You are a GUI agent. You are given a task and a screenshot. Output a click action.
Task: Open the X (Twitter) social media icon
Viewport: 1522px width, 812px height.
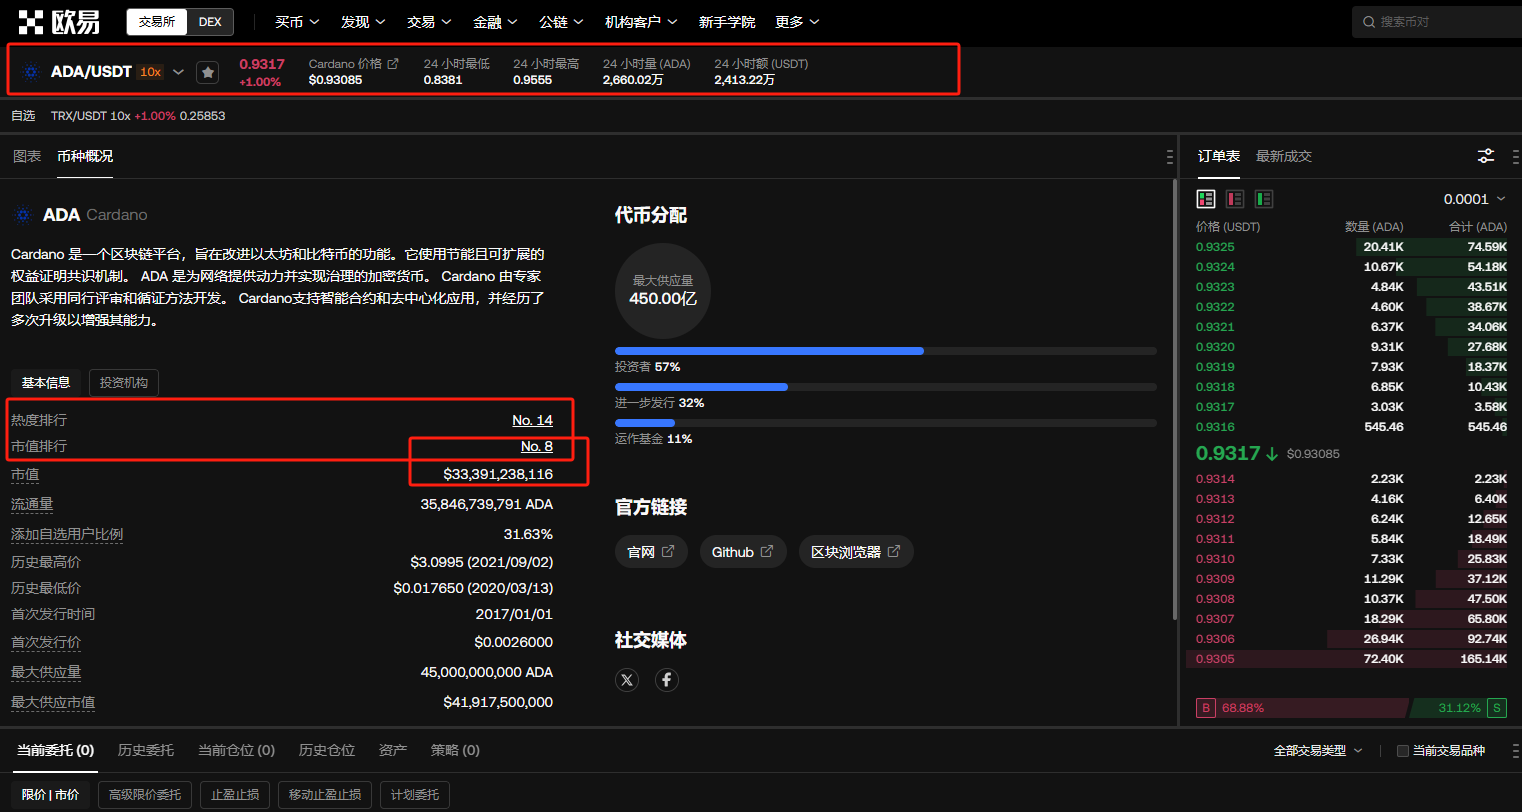(x=627, y=680)
